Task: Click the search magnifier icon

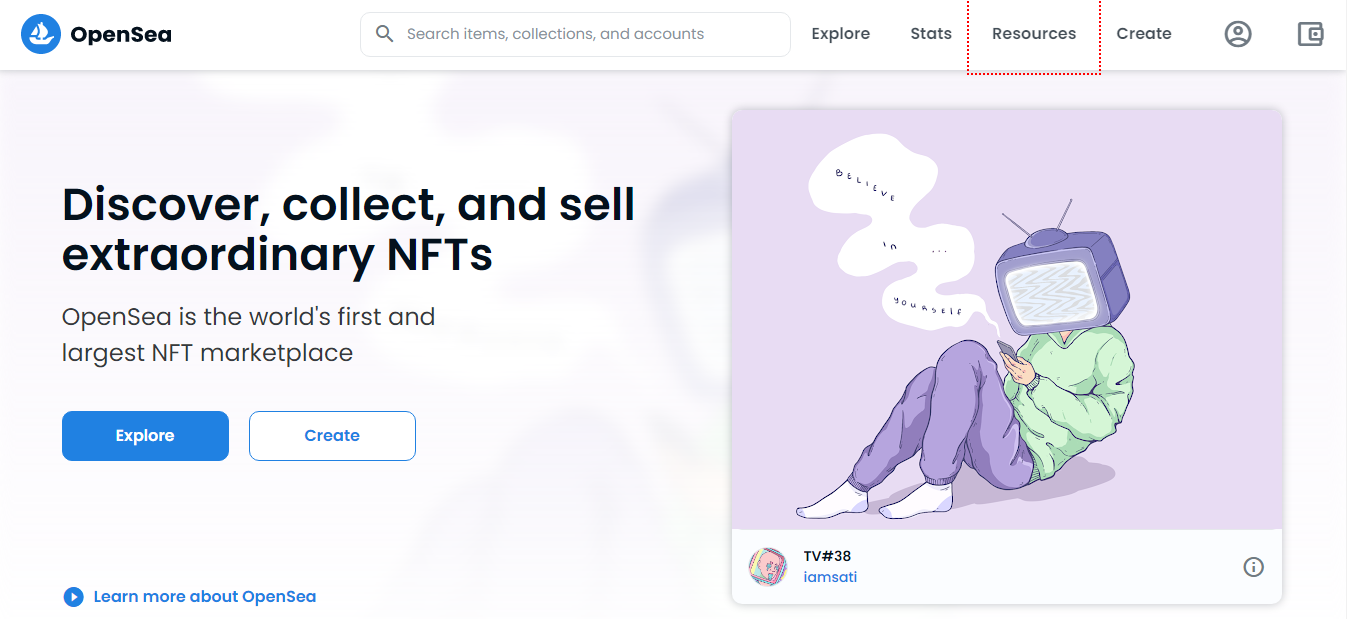Action: click(385, 34)
